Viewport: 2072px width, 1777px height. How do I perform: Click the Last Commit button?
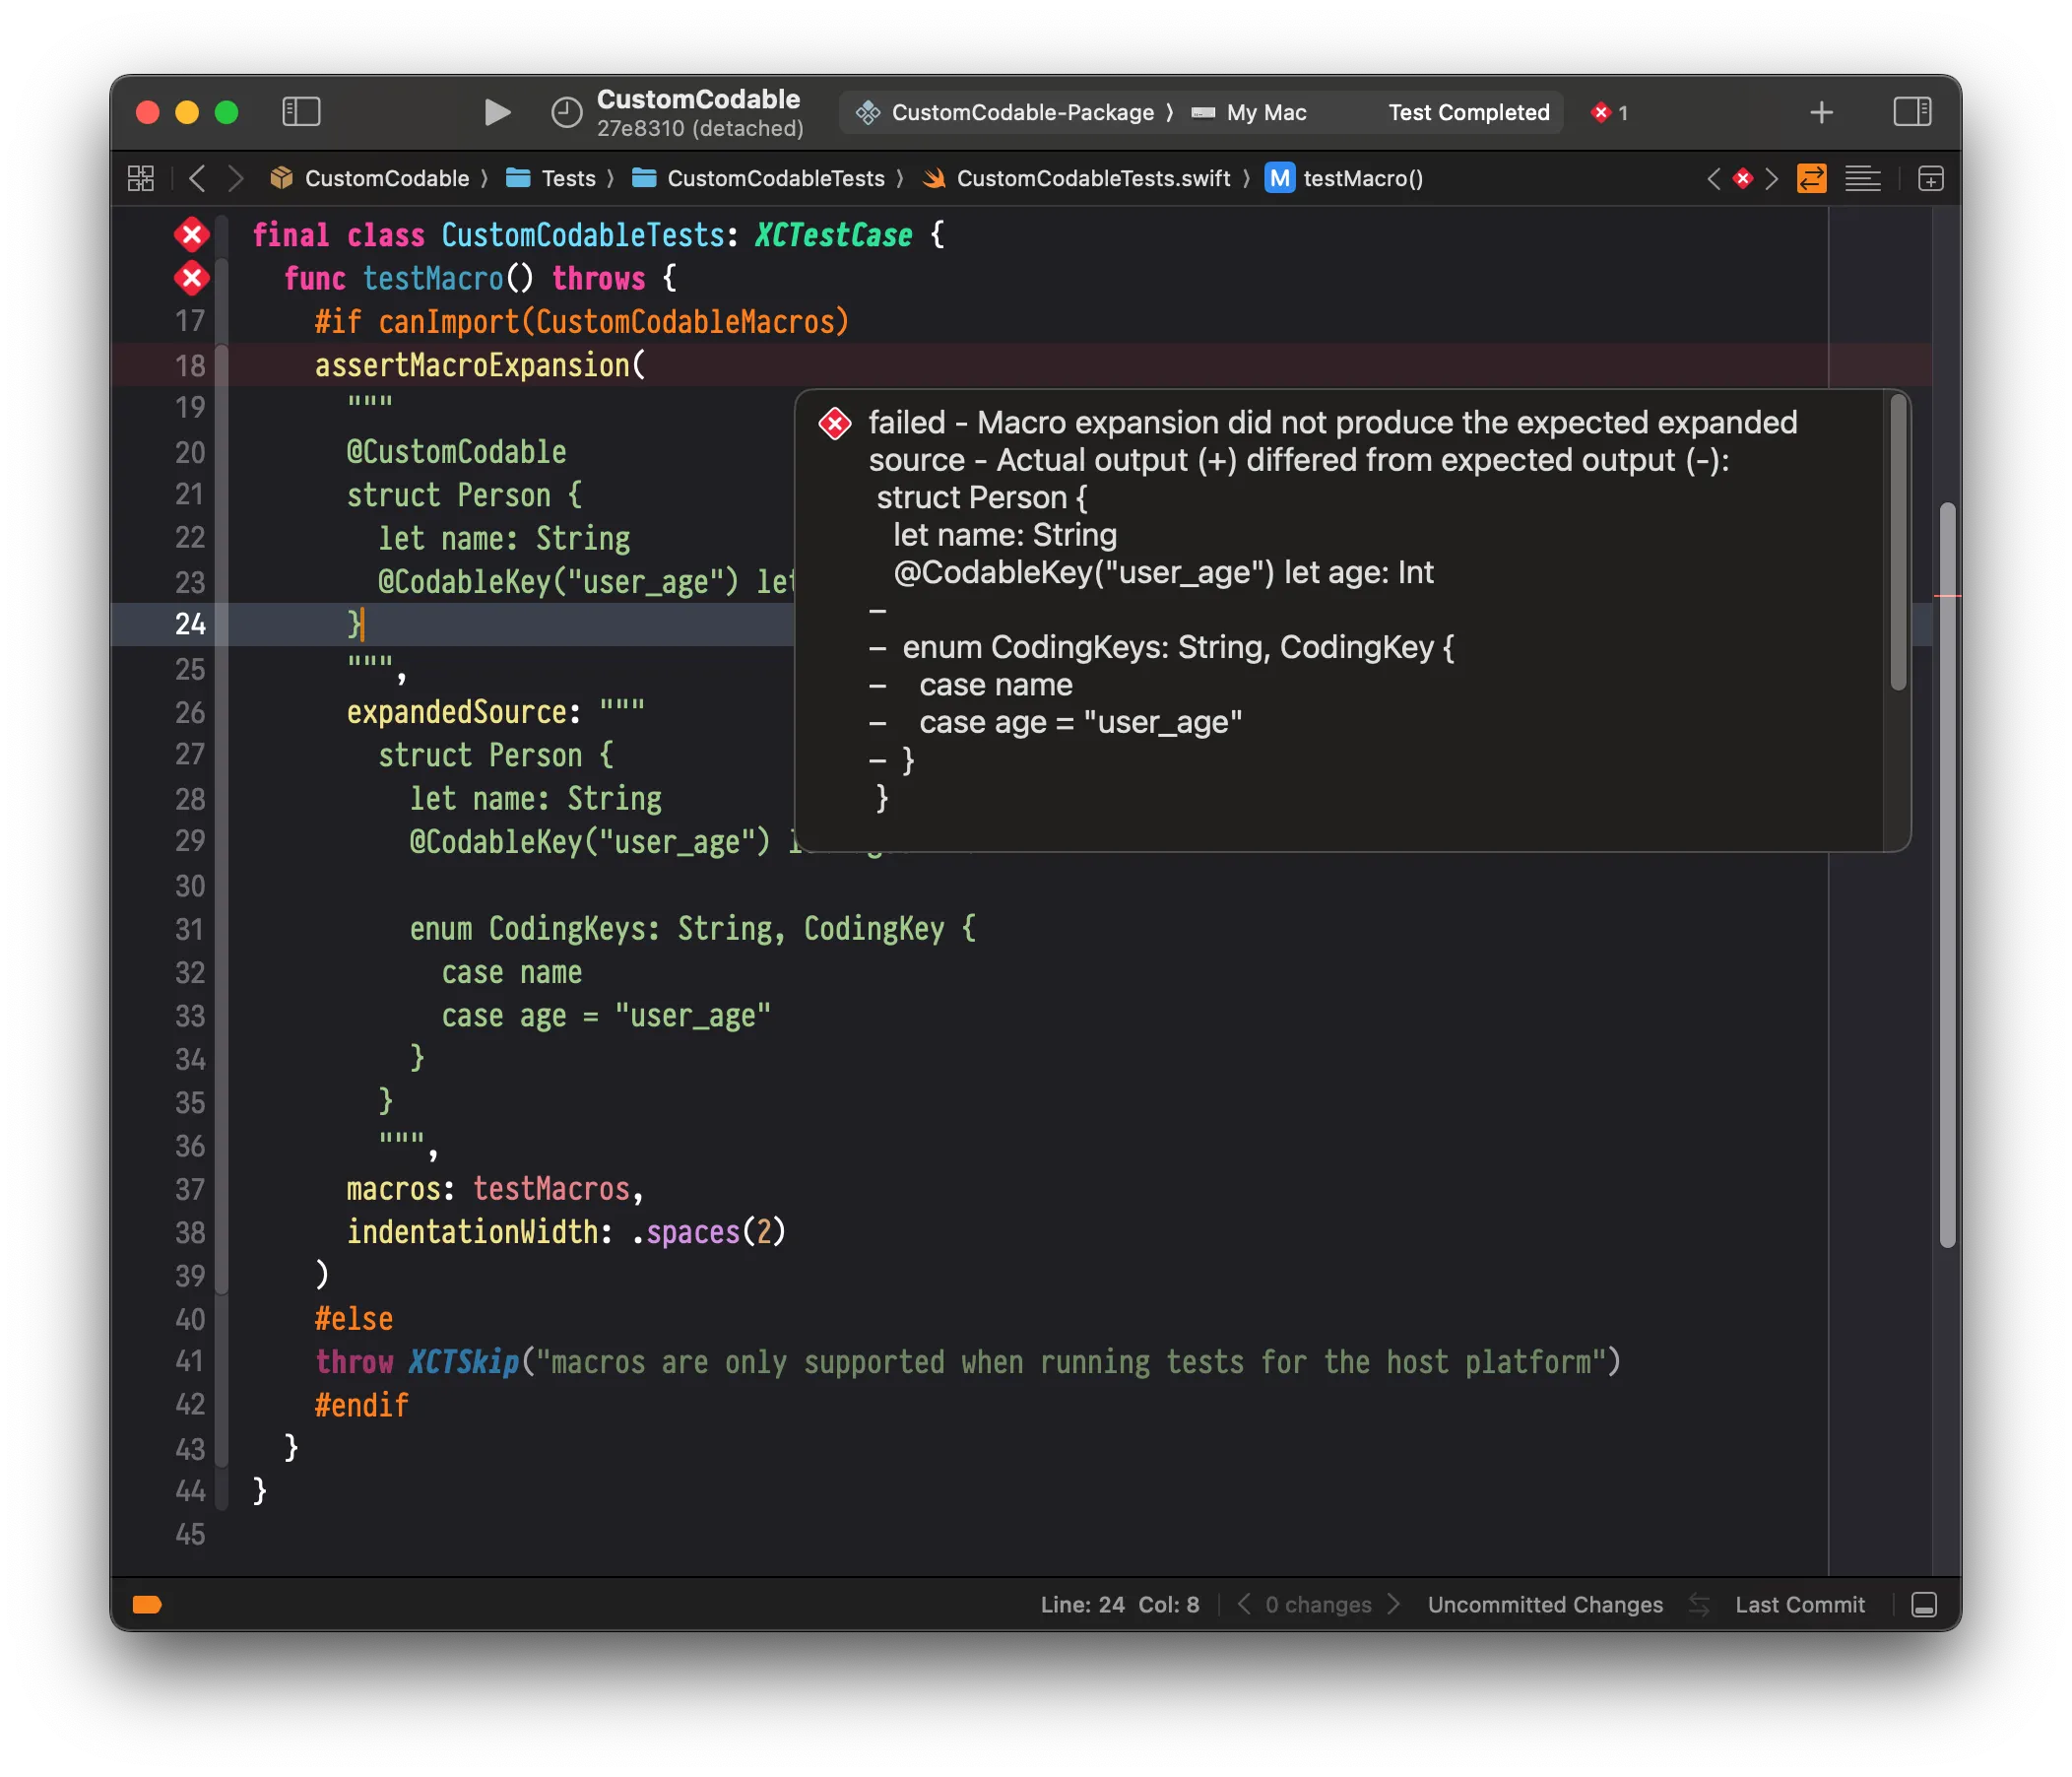tap(1799, 1604)
